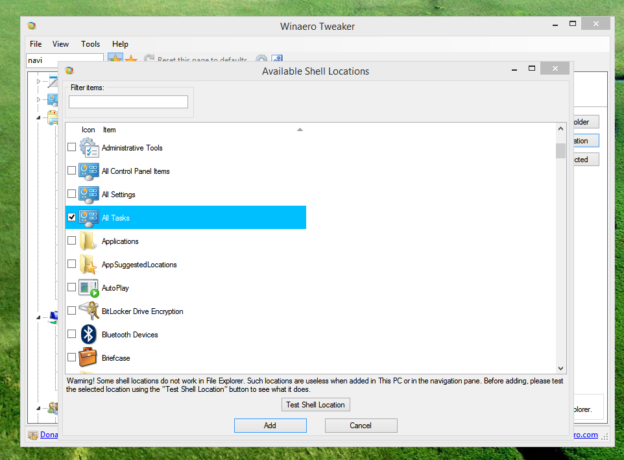Click the Filter items text field
624x460 pixels.
[x=128, y=102]
